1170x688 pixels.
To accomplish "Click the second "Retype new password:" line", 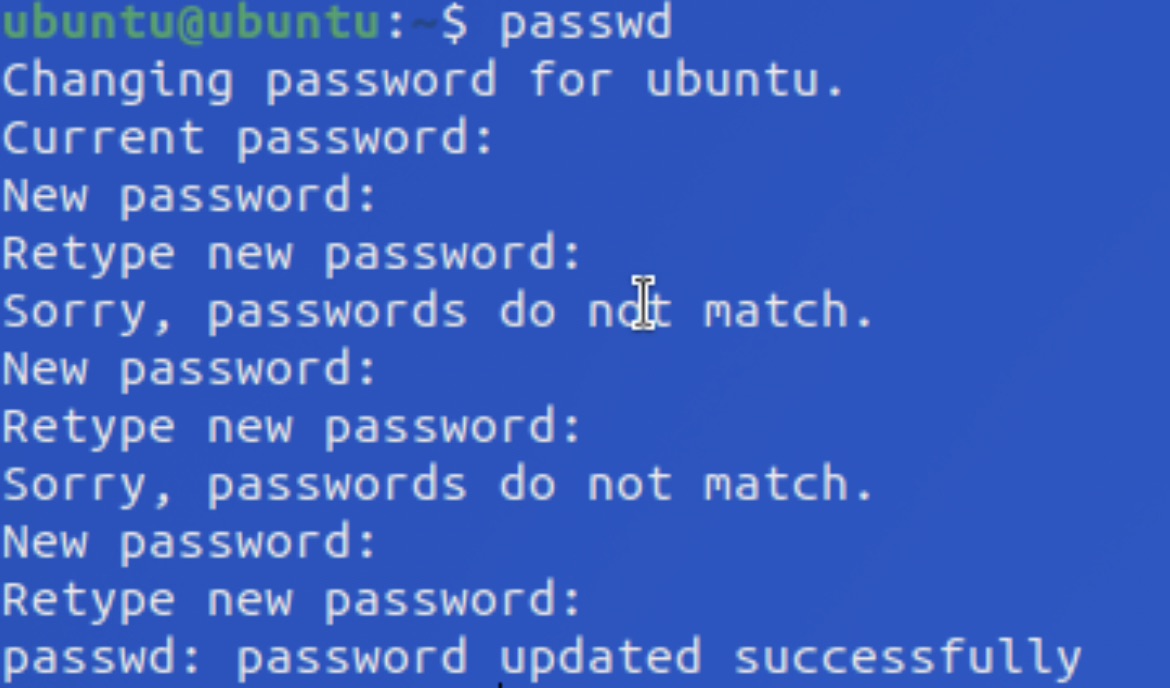I will pos(292,428).
